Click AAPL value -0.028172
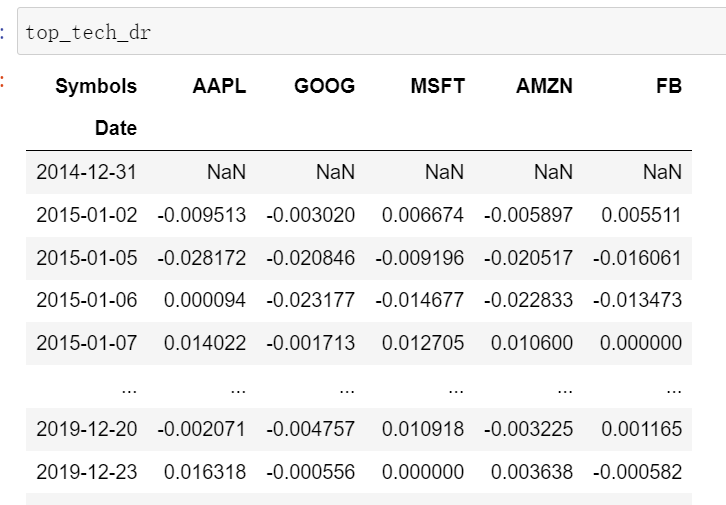This screenshot has height=505, width=726. click(201, 258)
